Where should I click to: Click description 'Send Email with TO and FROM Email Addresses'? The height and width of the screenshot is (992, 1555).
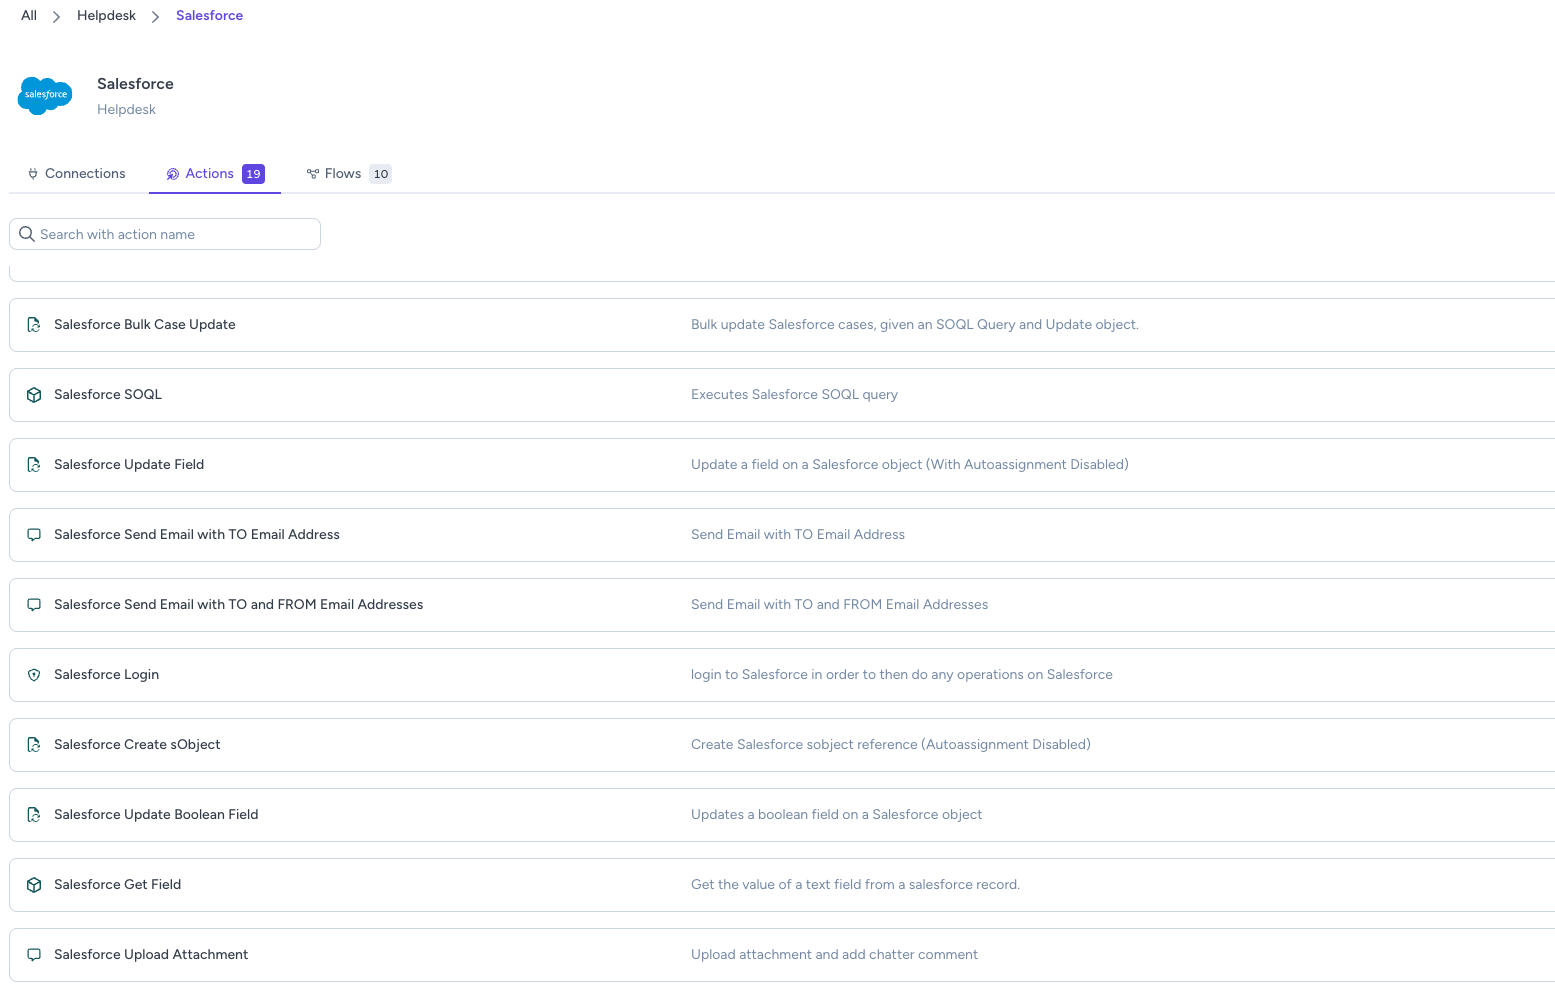tap(839, 605)
